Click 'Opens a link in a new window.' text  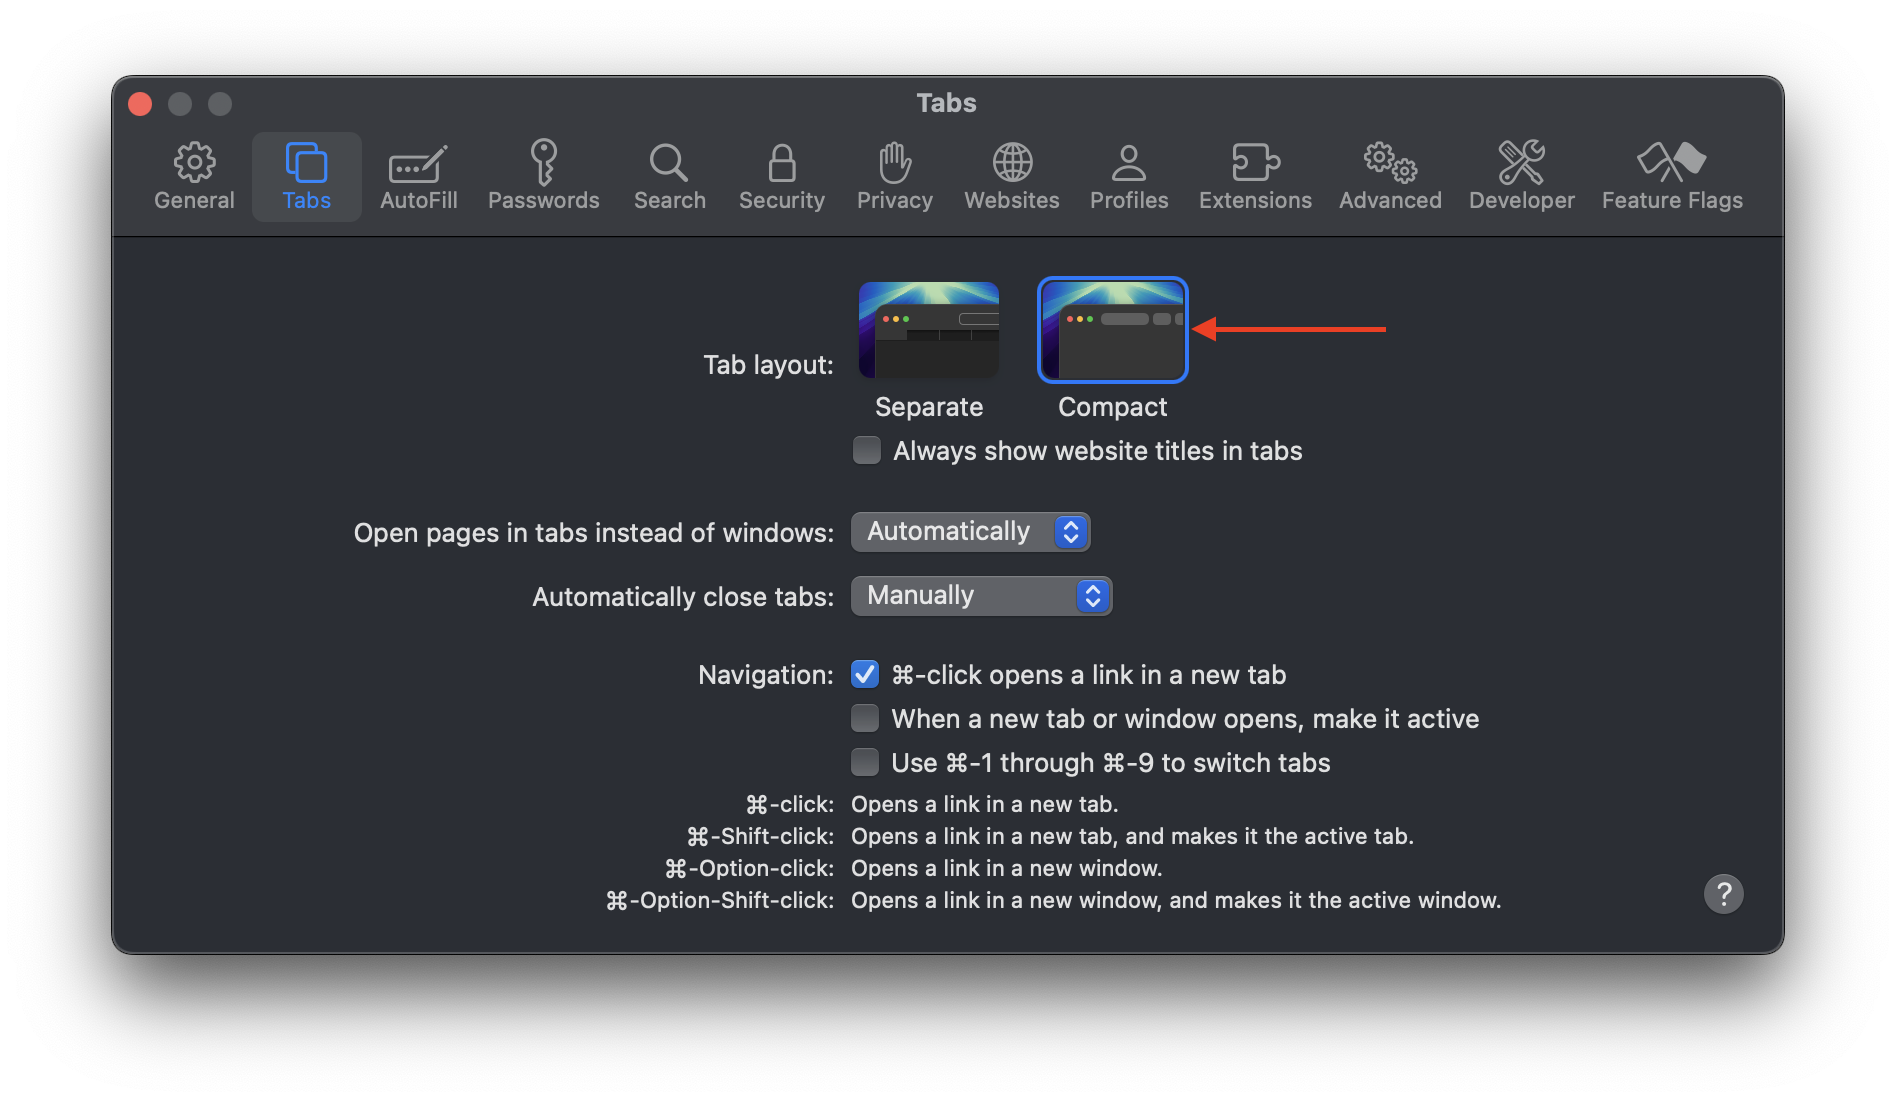tap(1006, 868)
